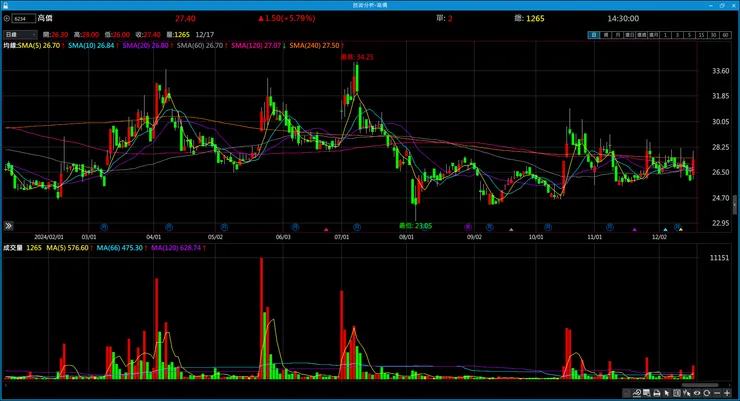Select the 15-minute period button
The width and height of the screenshot is (740, 401).
(701, 35)
